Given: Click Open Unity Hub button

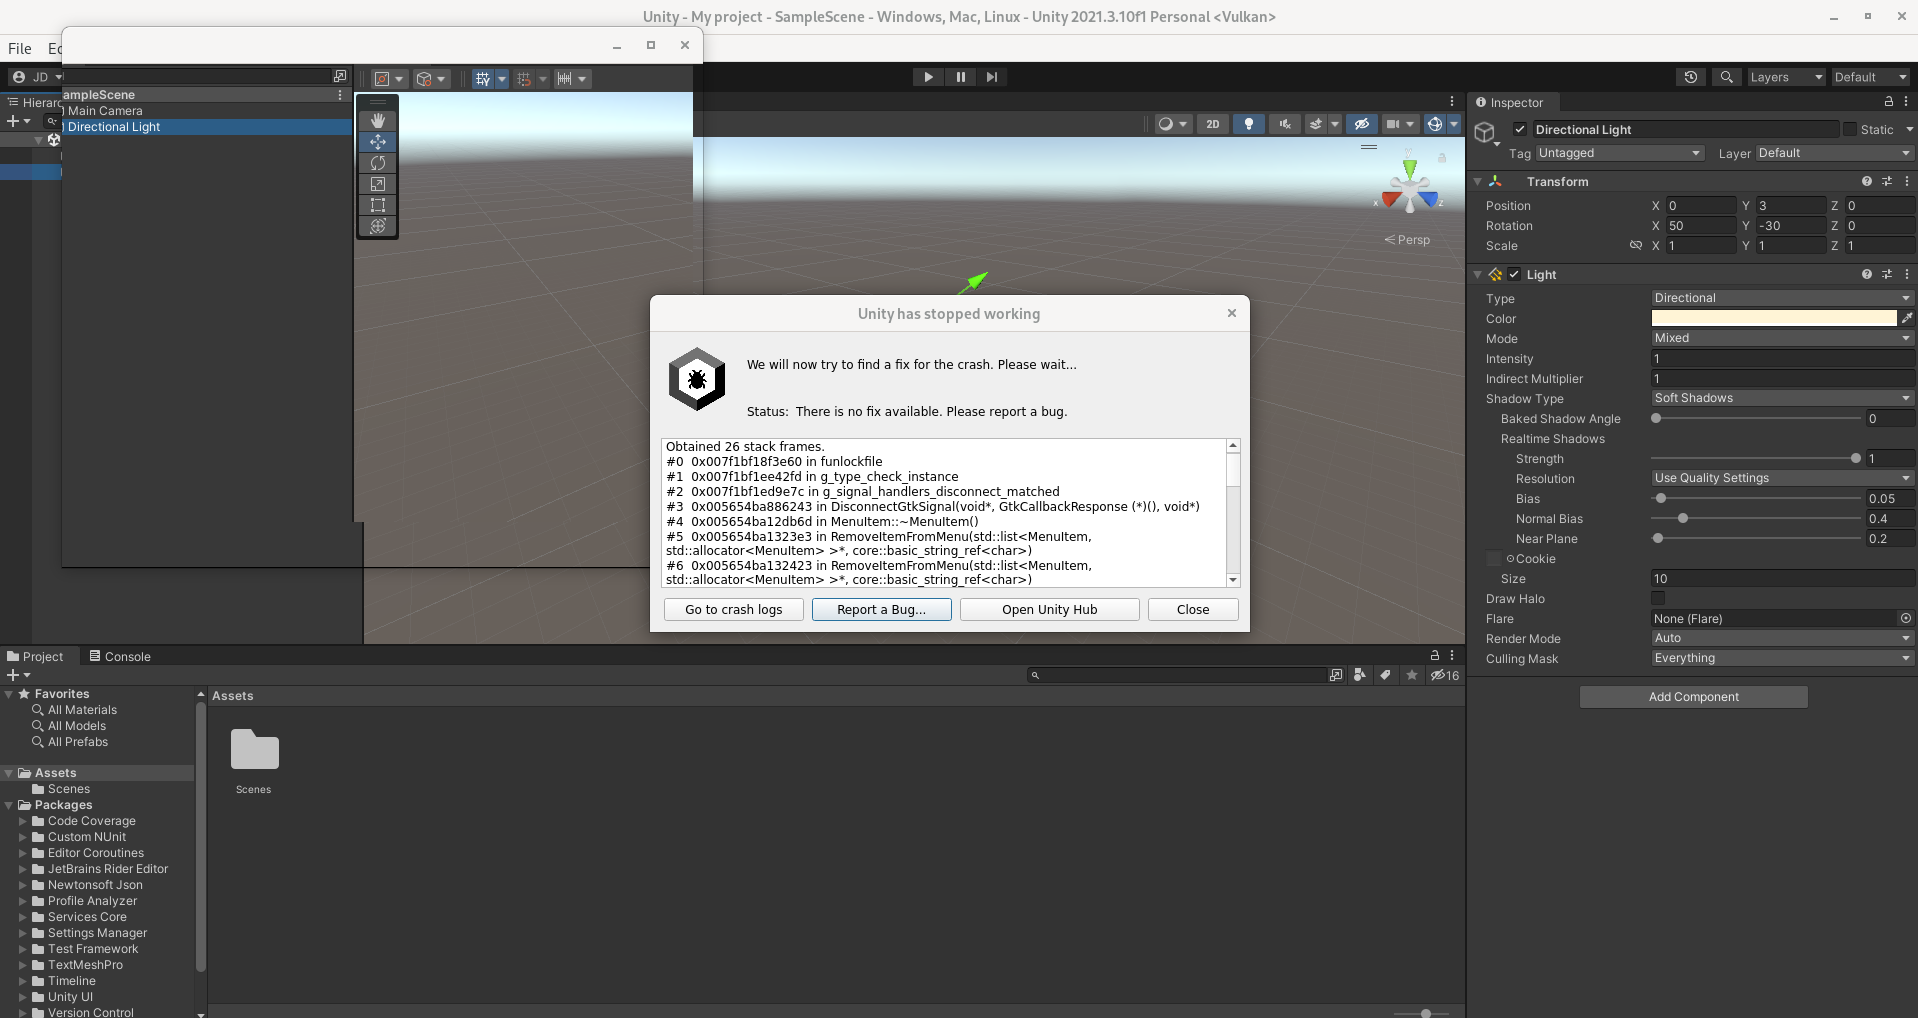Looking at the screenshot, I should click(x=1049, y=609).
